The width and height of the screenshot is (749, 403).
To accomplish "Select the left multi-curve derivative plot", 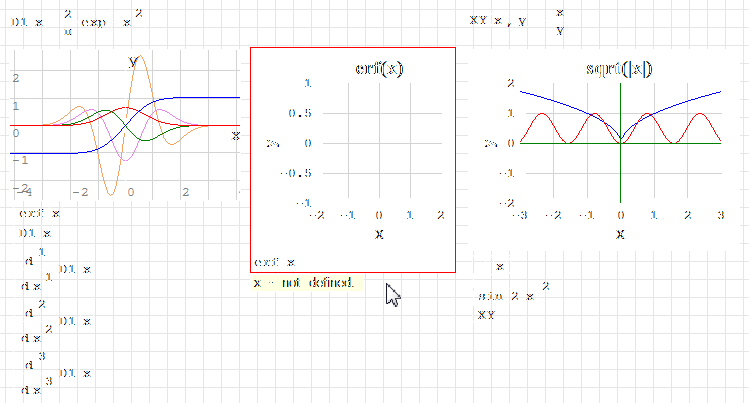I will click(x=125, y=125).
